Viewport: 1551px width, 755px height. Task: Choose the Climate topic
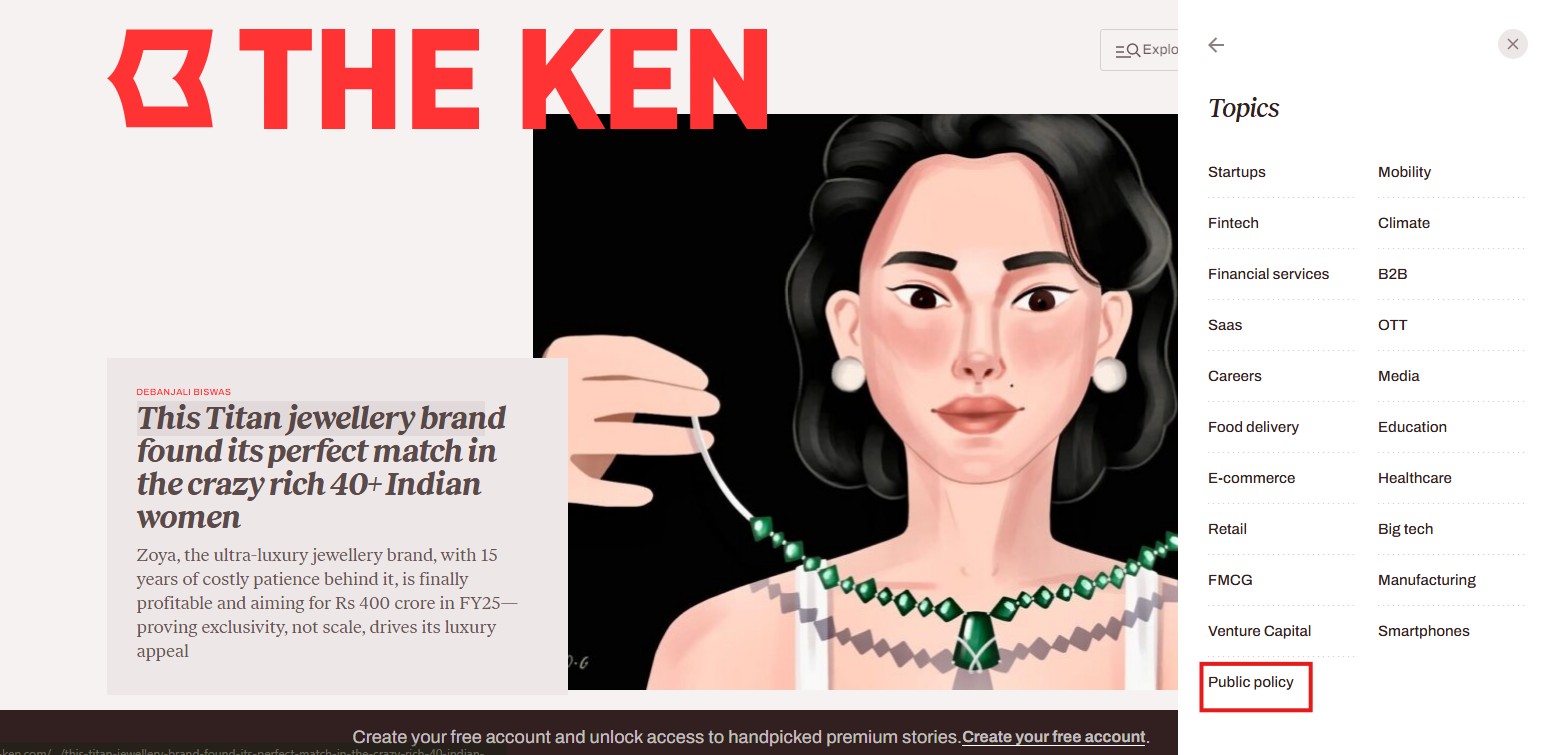pyautogui.click(x=1404, y=223)
